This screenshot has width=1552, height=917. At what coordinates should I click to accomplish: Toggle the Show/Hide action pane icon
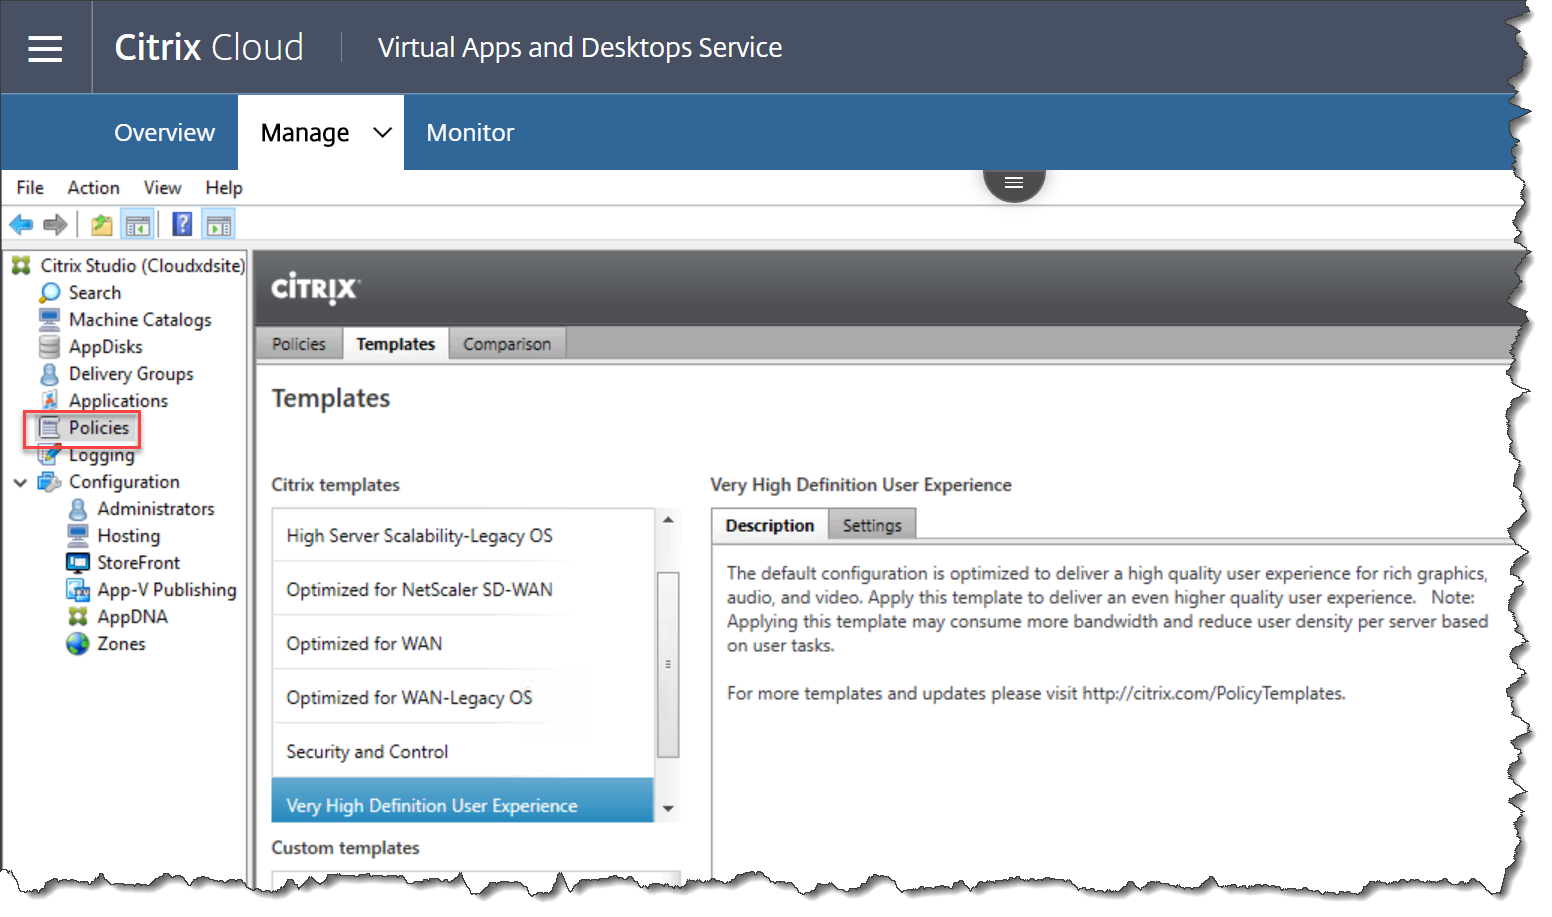pos(218,225)
